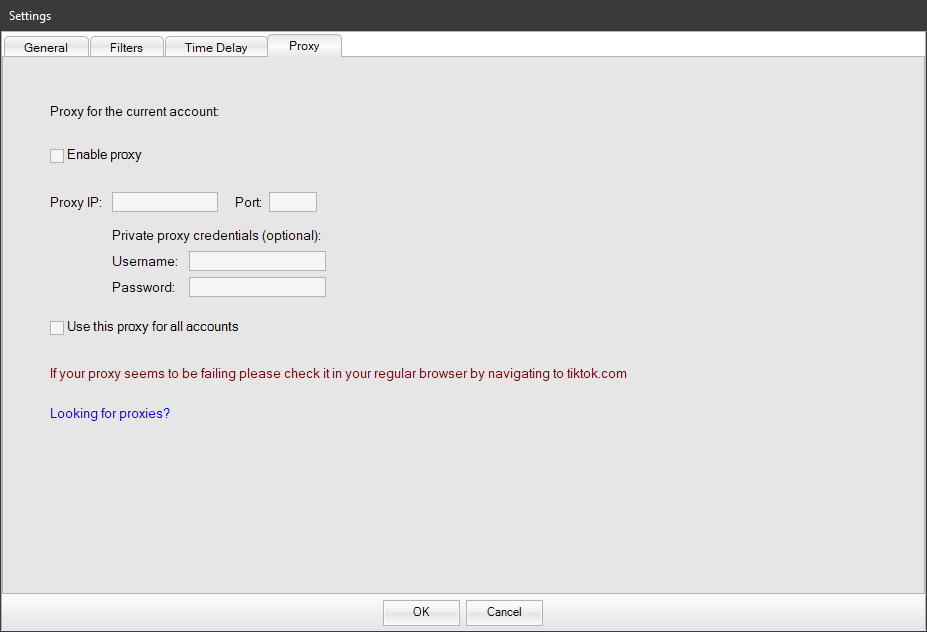Enable Use this proxy for all accounts

57,328
